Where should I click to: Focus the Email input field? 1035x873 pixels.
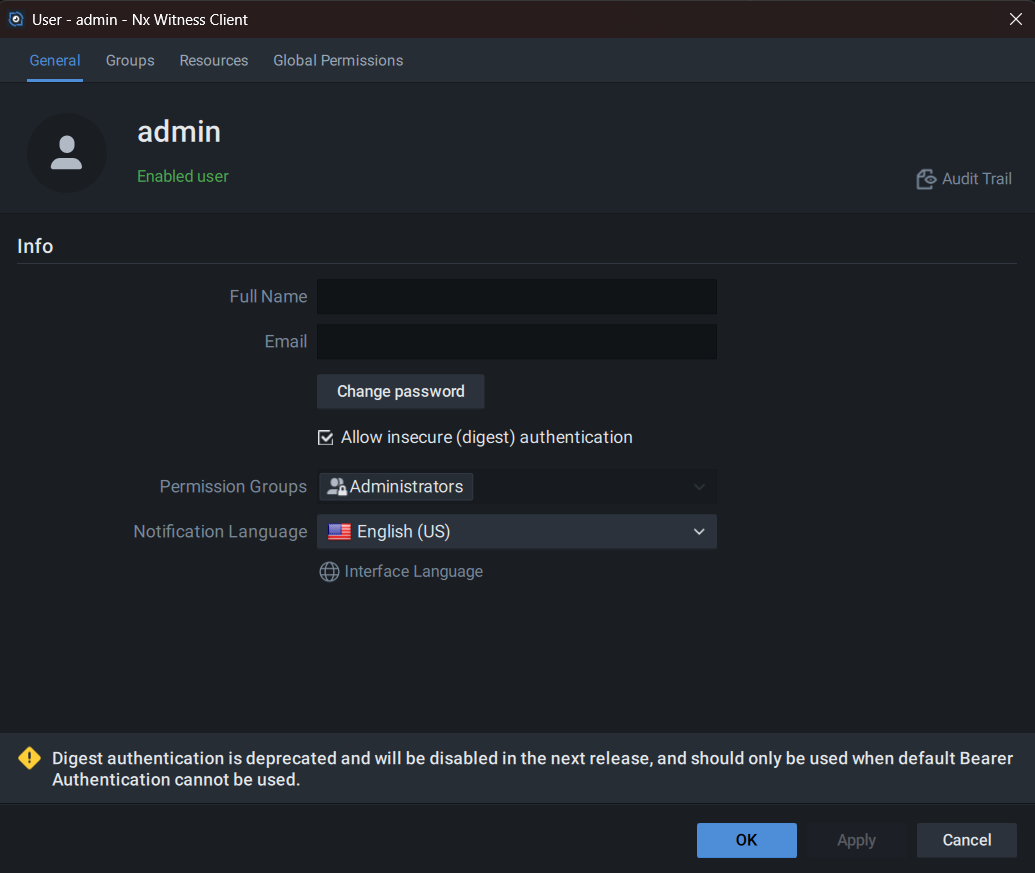(x=517, y=341)
